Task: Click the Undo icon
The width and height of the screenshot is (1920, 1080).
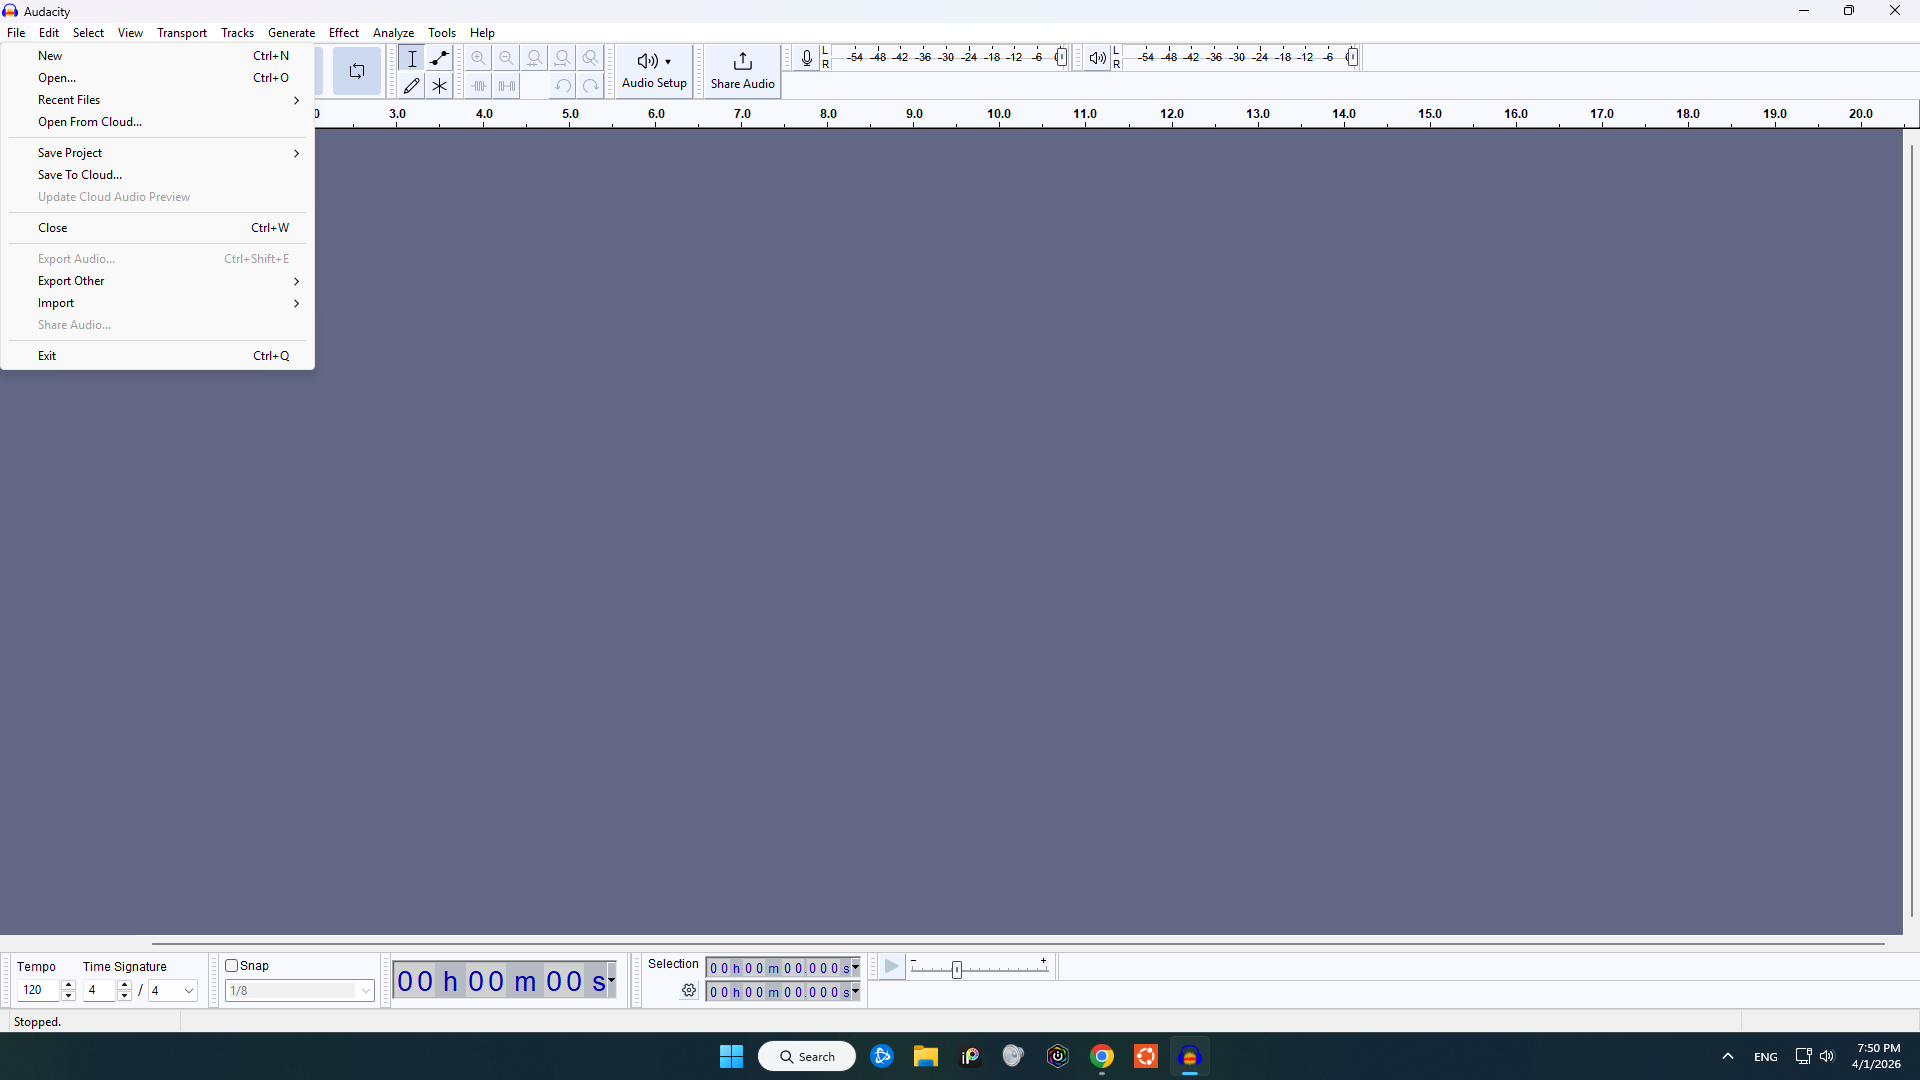Action: click(x=563, y=86)
